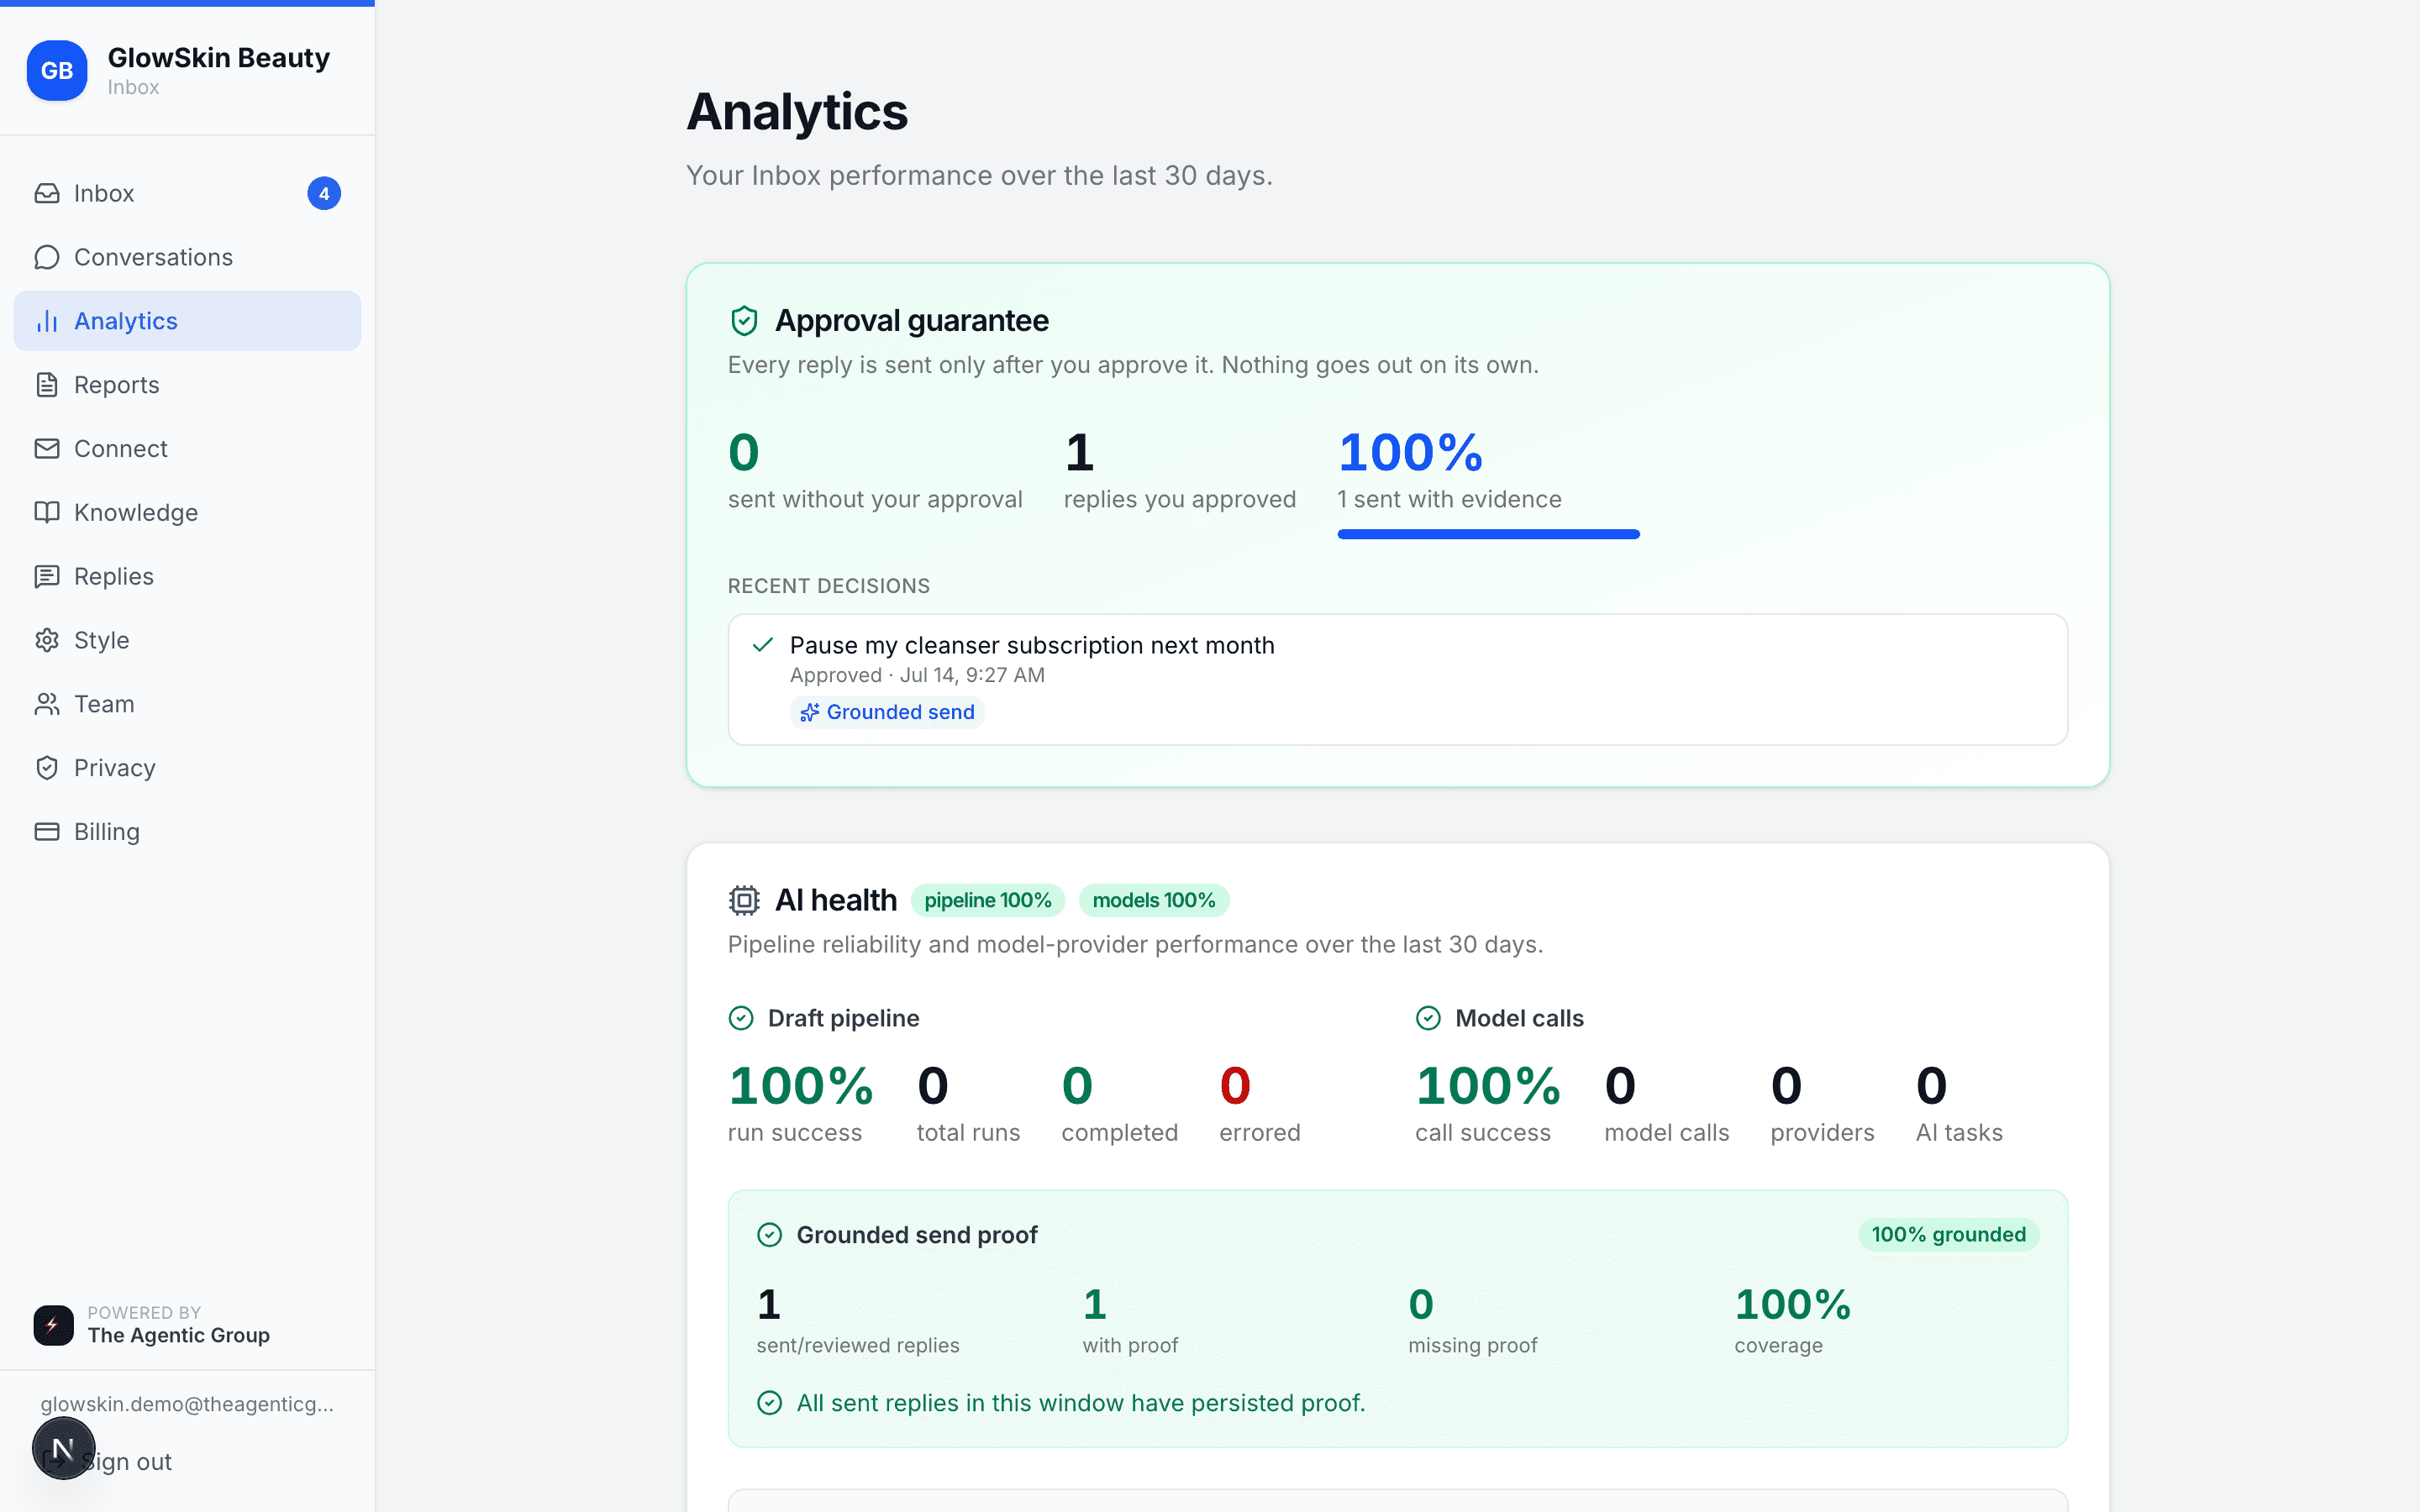Screen dimensions: 2420x1512
Task: Click the red 'errored' count
Action: pyautogui.click(x=1235, y=1086)
